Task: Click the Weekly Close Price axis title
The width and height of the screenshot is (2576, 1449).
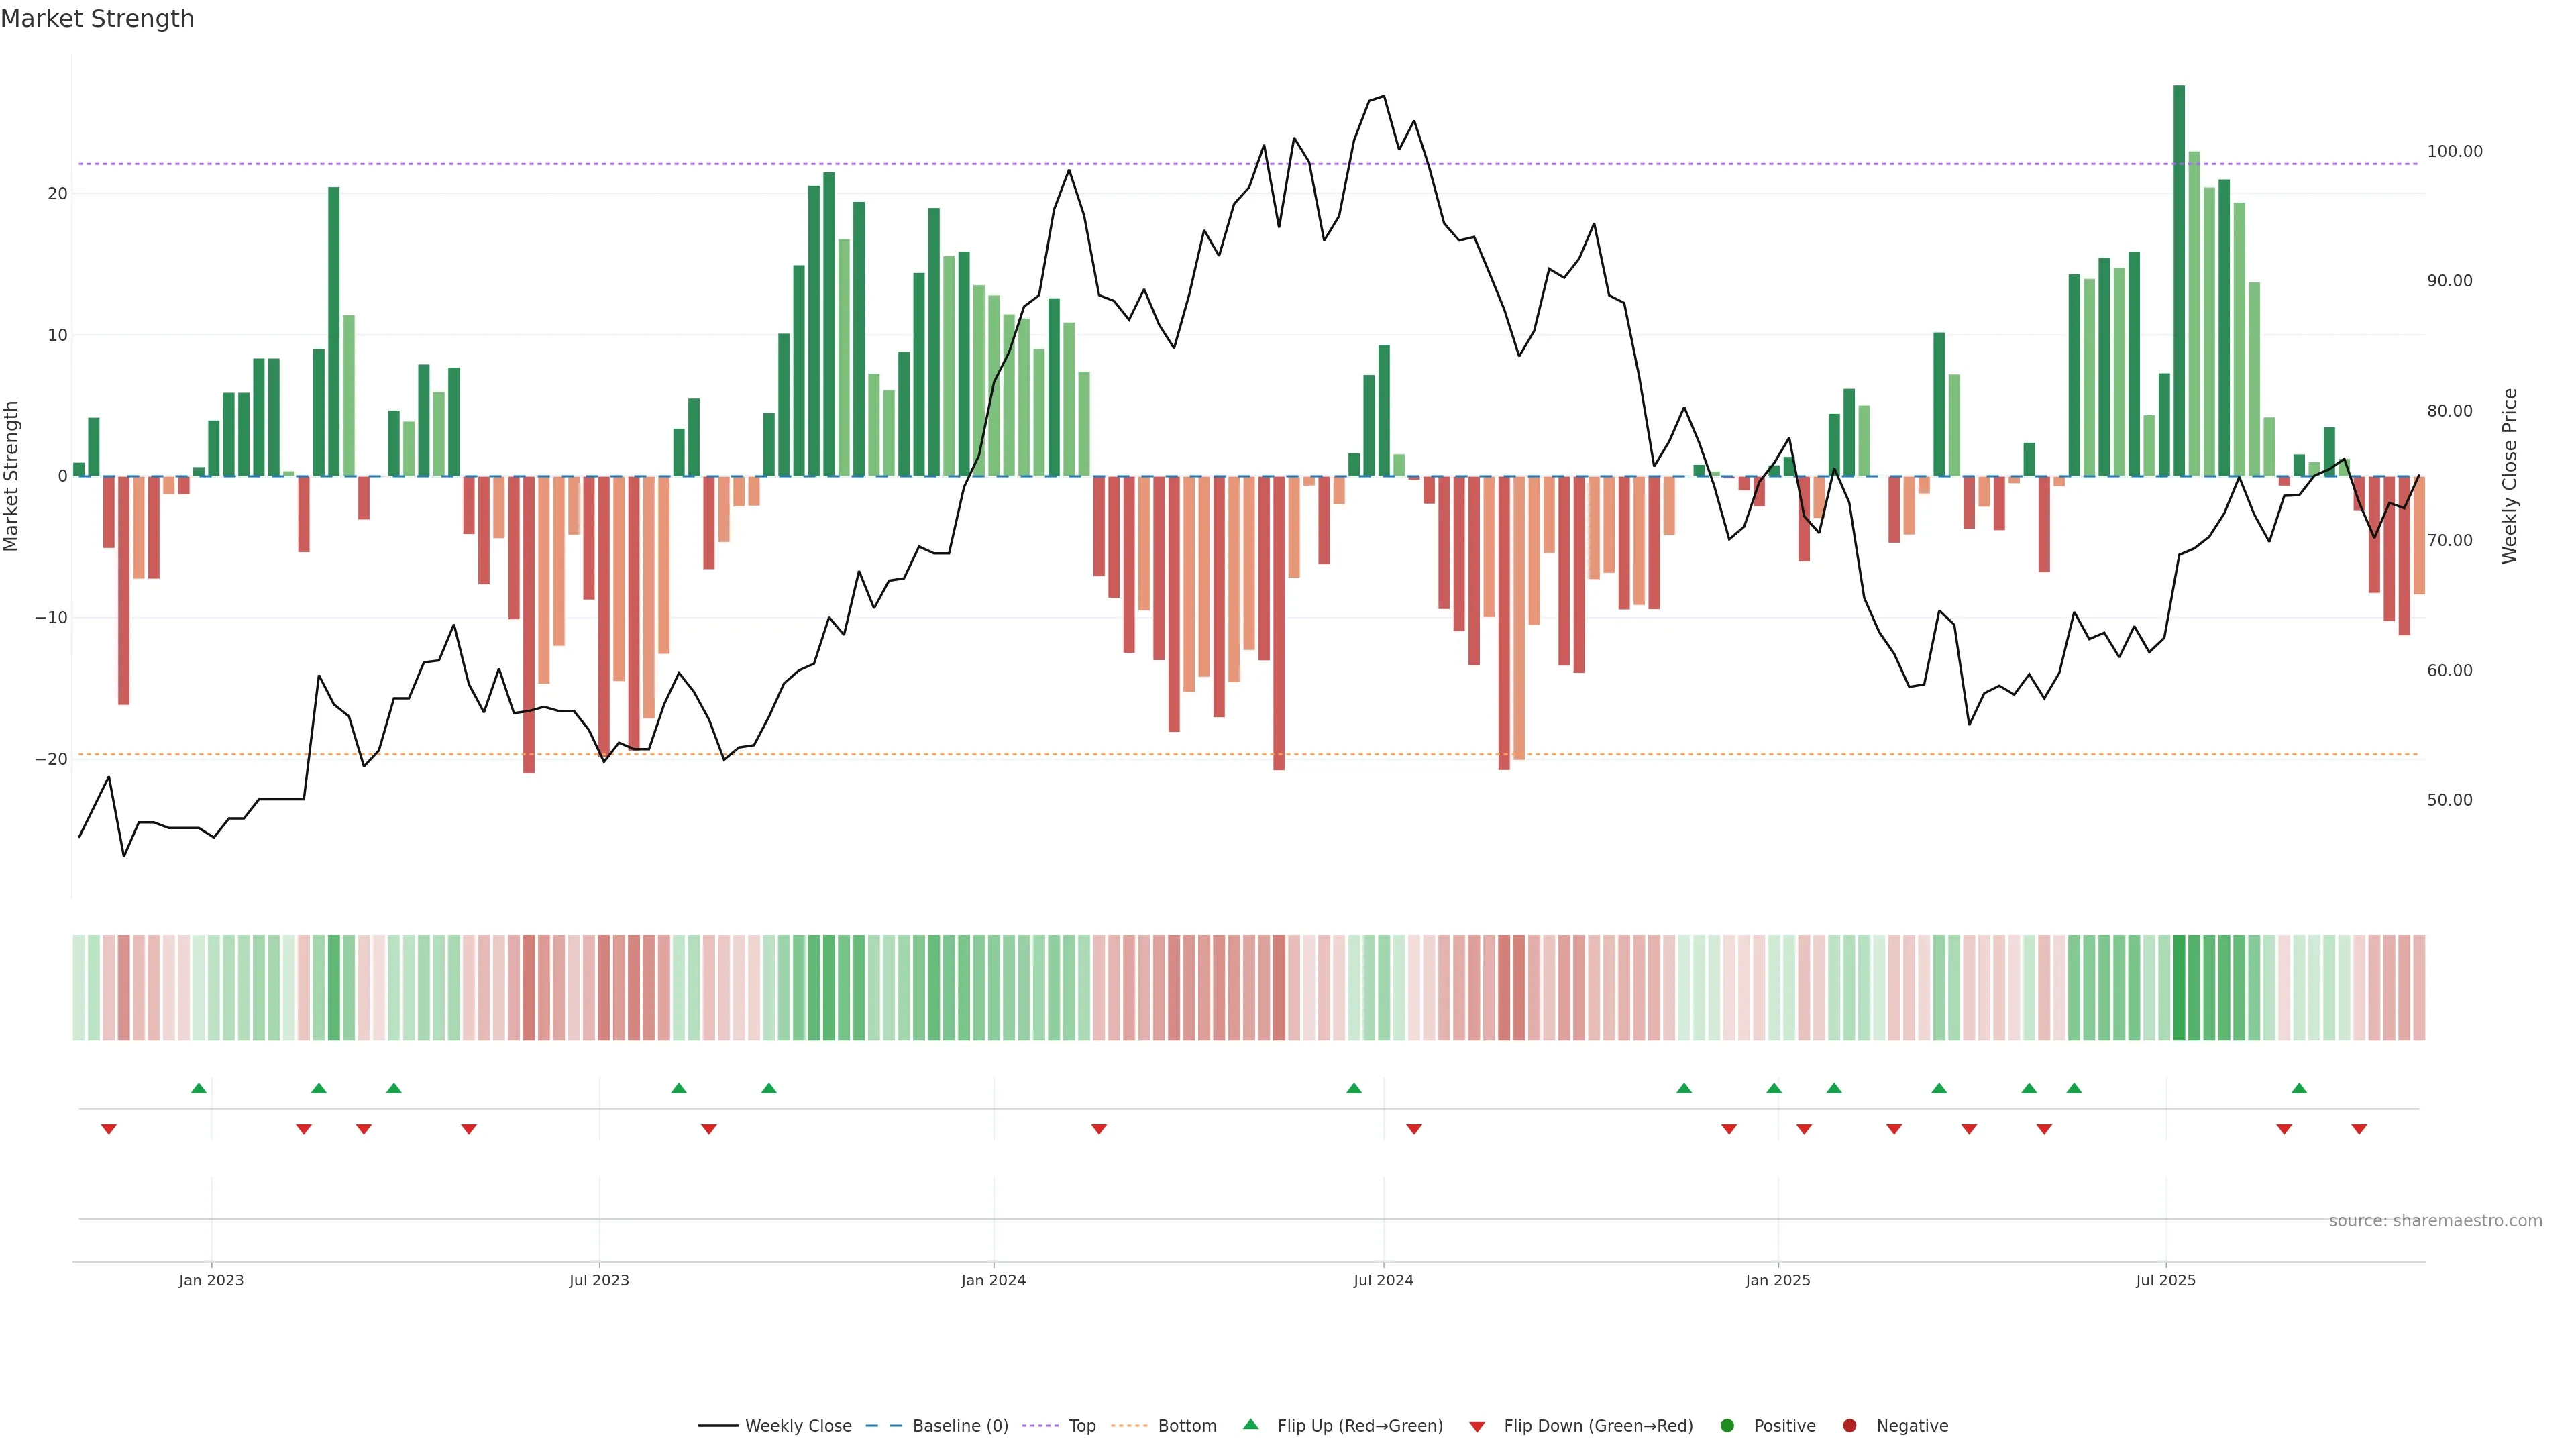Action: [2509, 476]
